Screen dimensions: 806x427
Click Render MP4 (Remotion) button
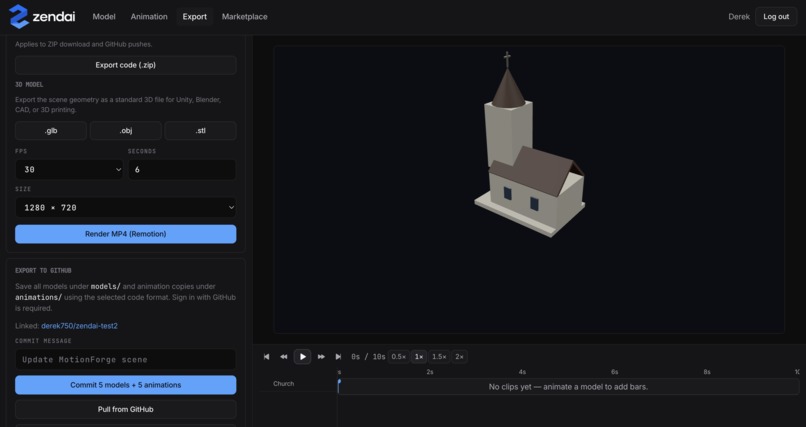125,234
